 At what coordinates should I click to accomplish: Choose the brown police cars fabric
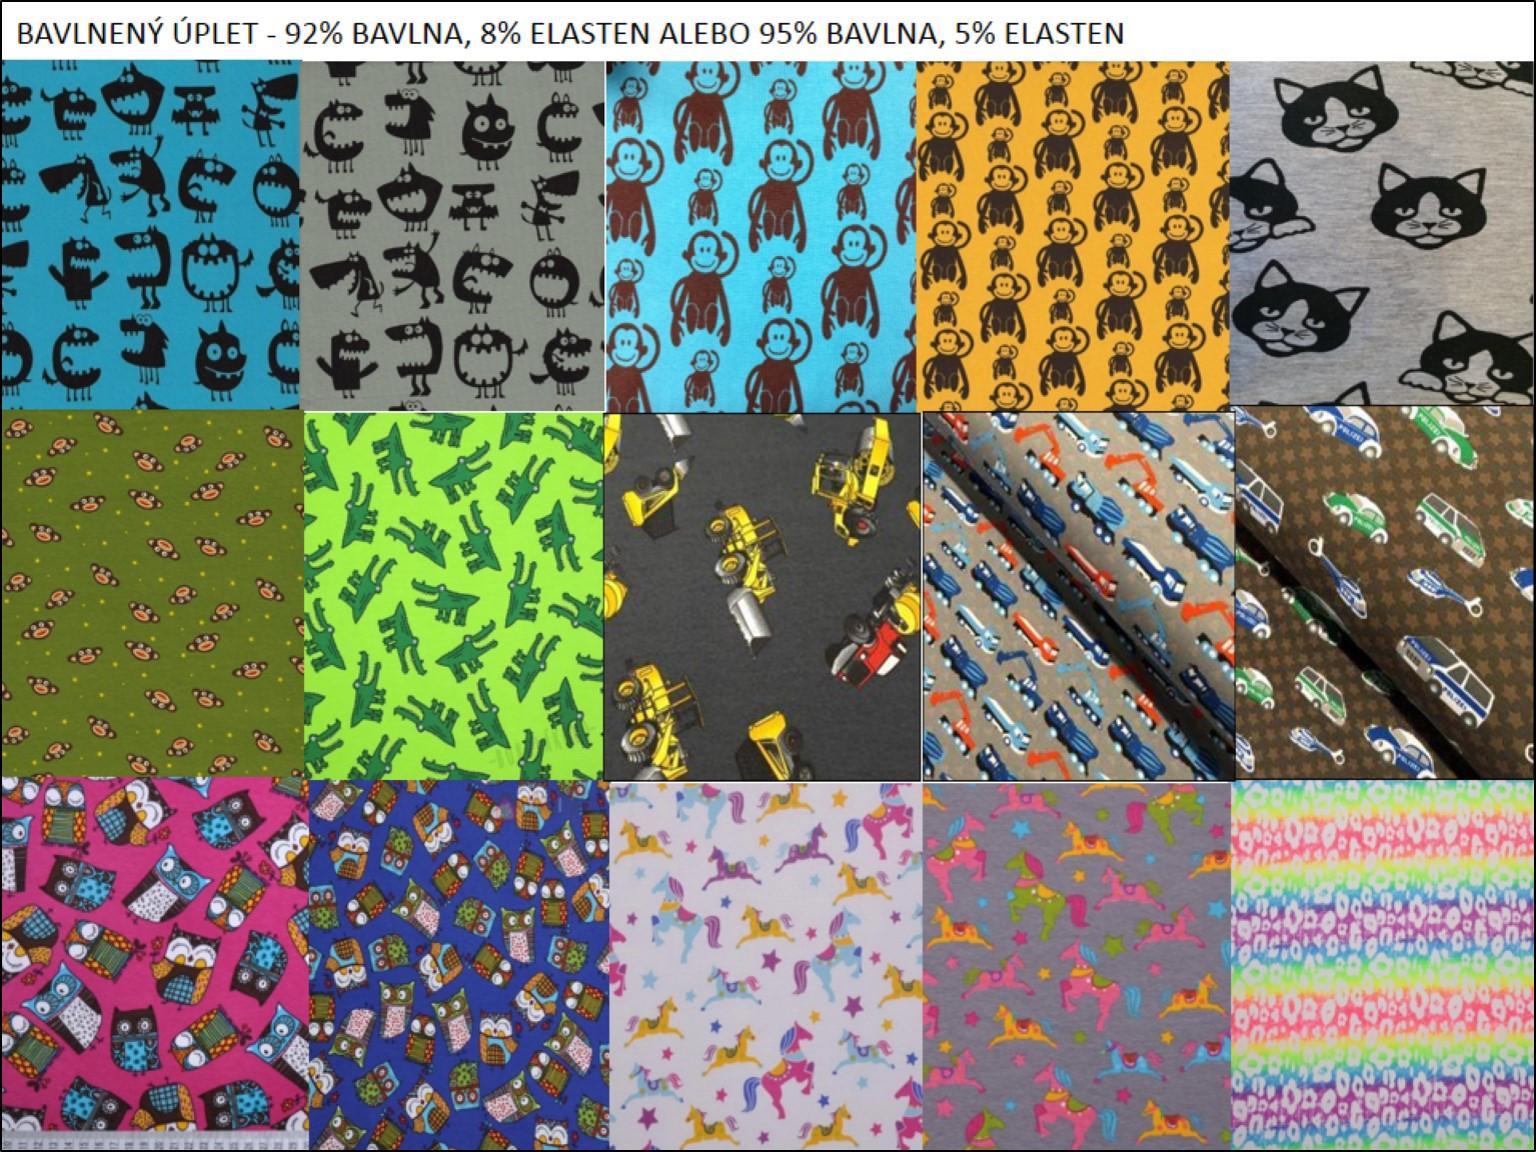coord(1385,595)
